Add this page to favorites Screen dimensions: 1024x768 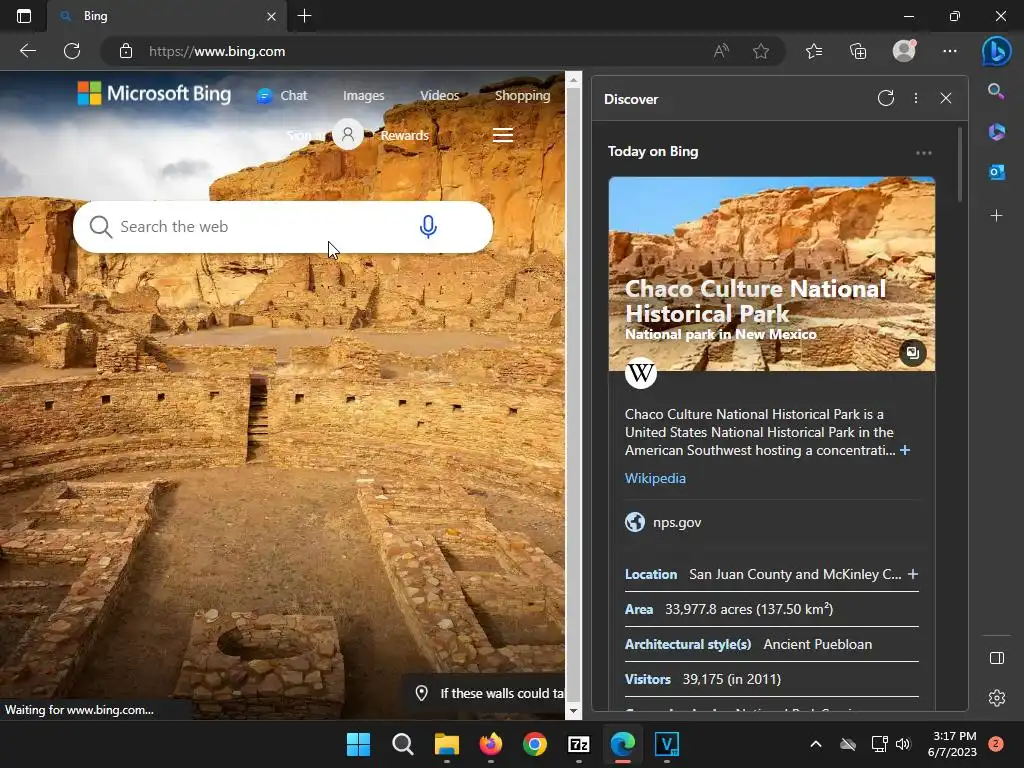coord(760,51)
